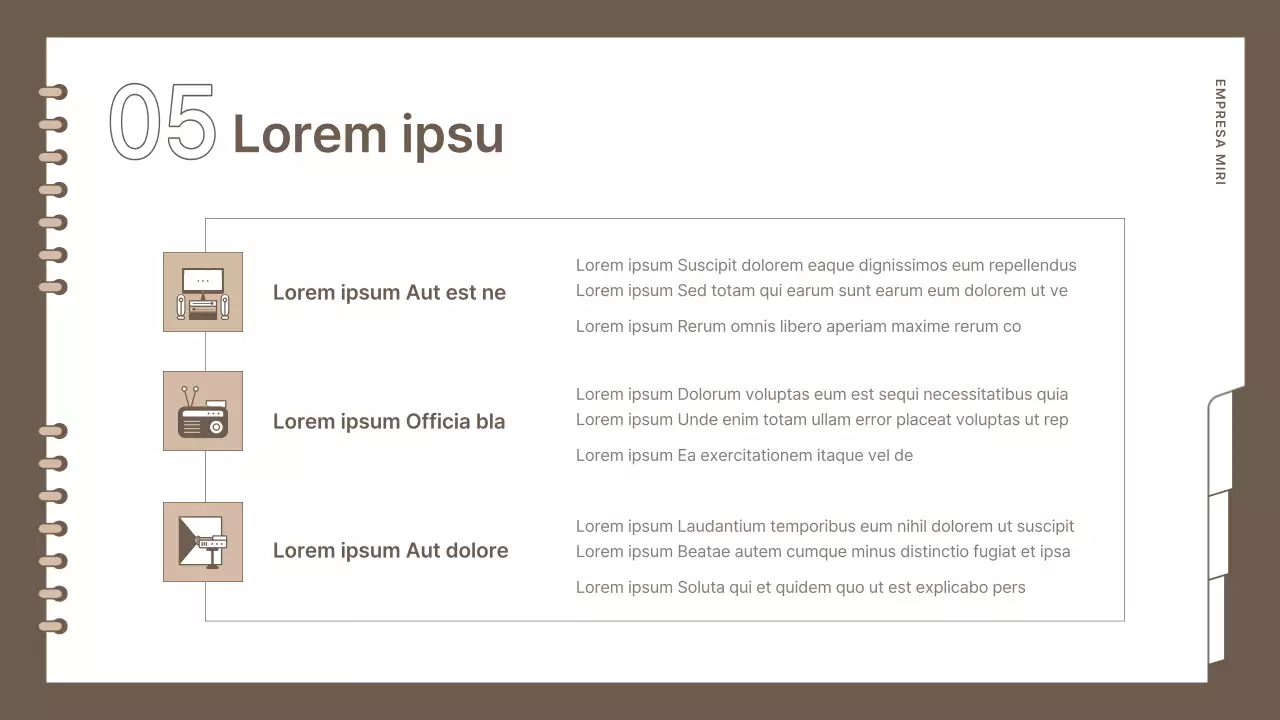This screenshot has width=1280, height=720.
Task: Click the 'Lorem ipsum Aut dolore' heading
Action: [x=390, y=551]
